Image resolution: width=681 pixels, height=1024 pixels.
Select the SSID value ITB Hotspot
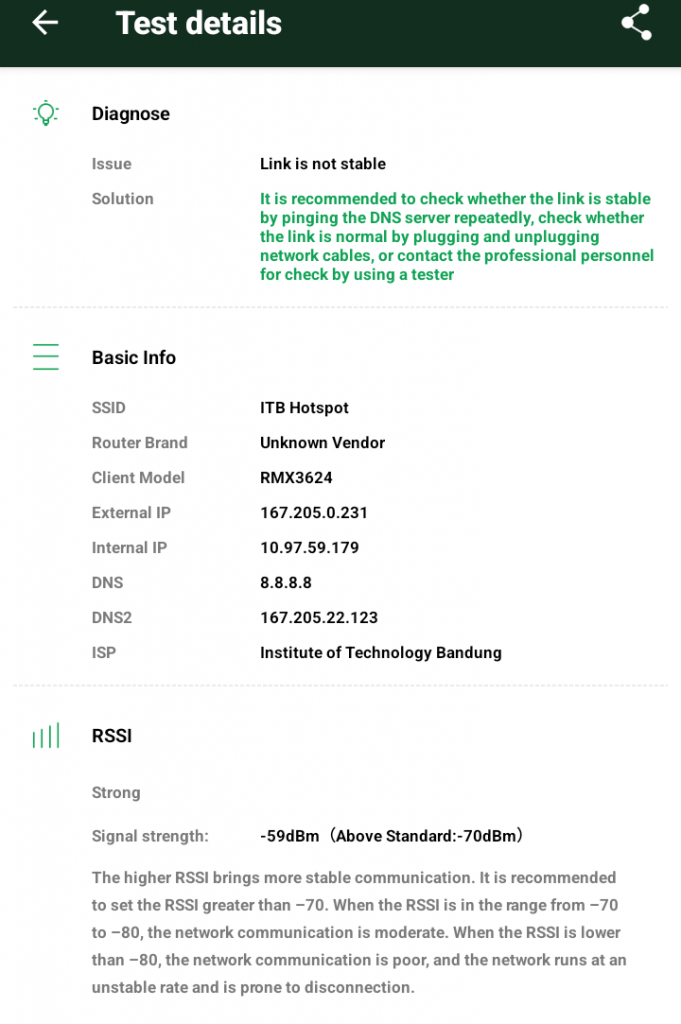tap(304, 408)
